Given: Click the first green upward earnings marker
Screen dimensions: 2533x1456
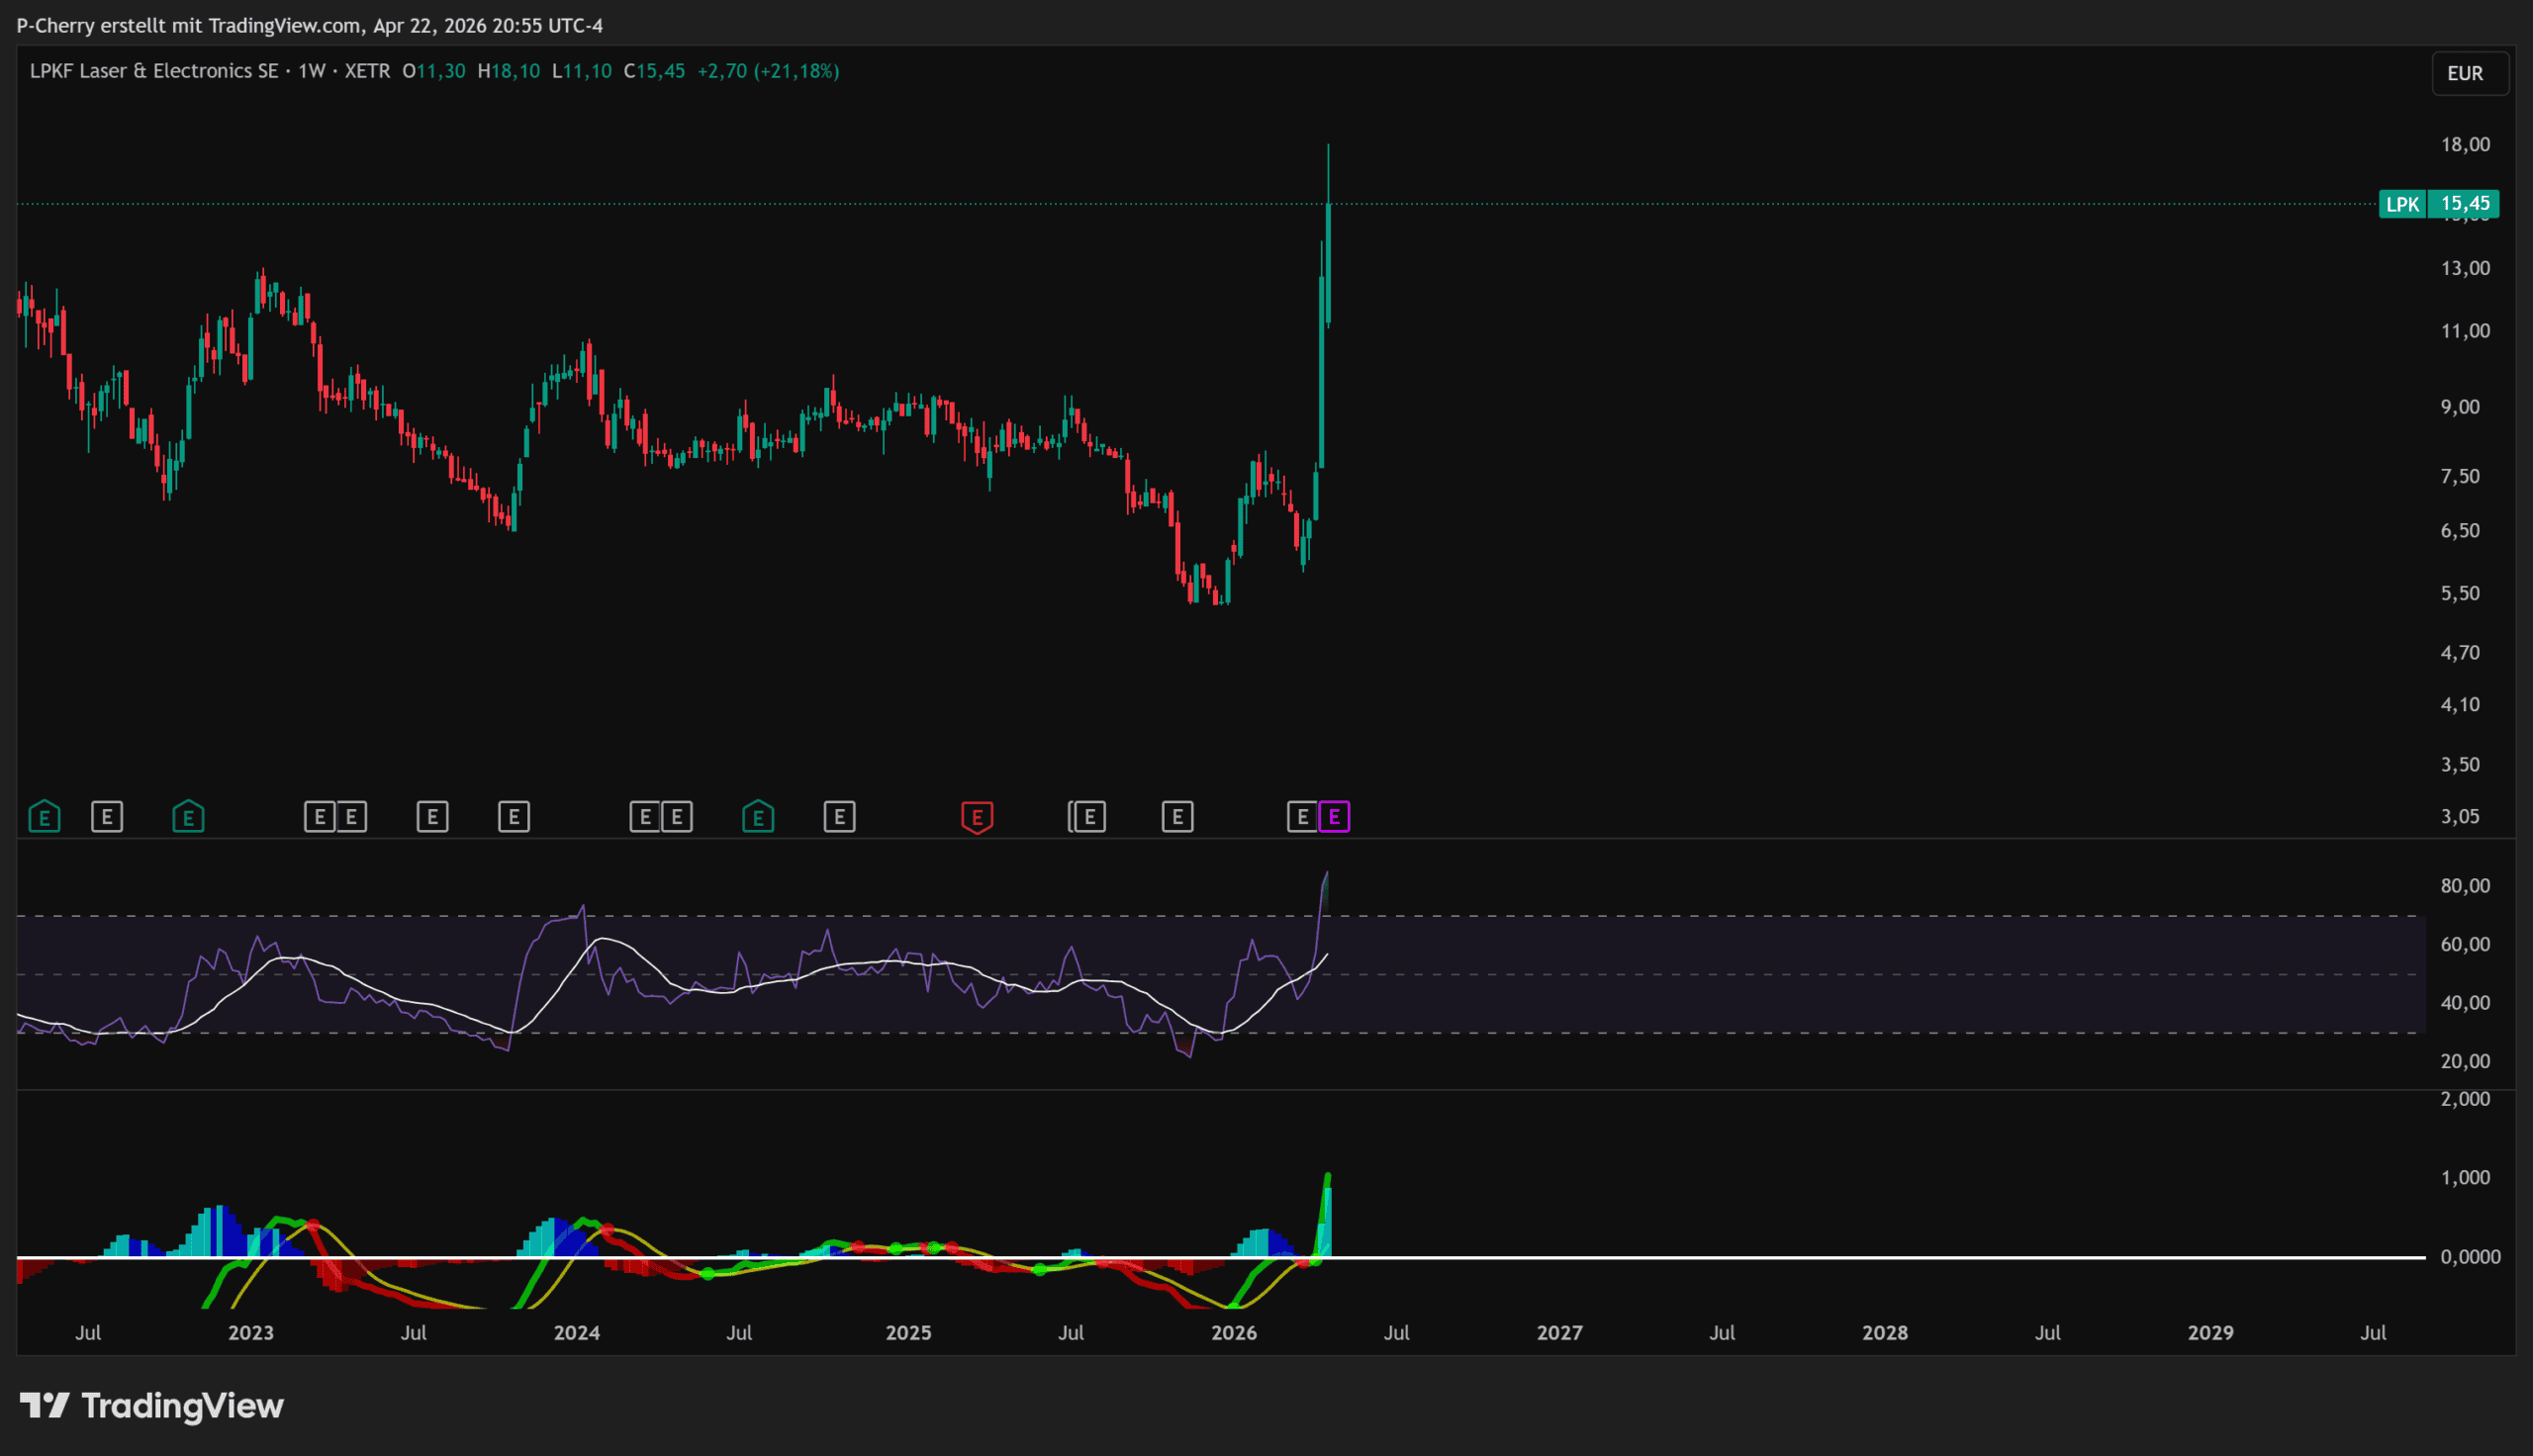Looking at the screenshot, I should click(44, 817).
